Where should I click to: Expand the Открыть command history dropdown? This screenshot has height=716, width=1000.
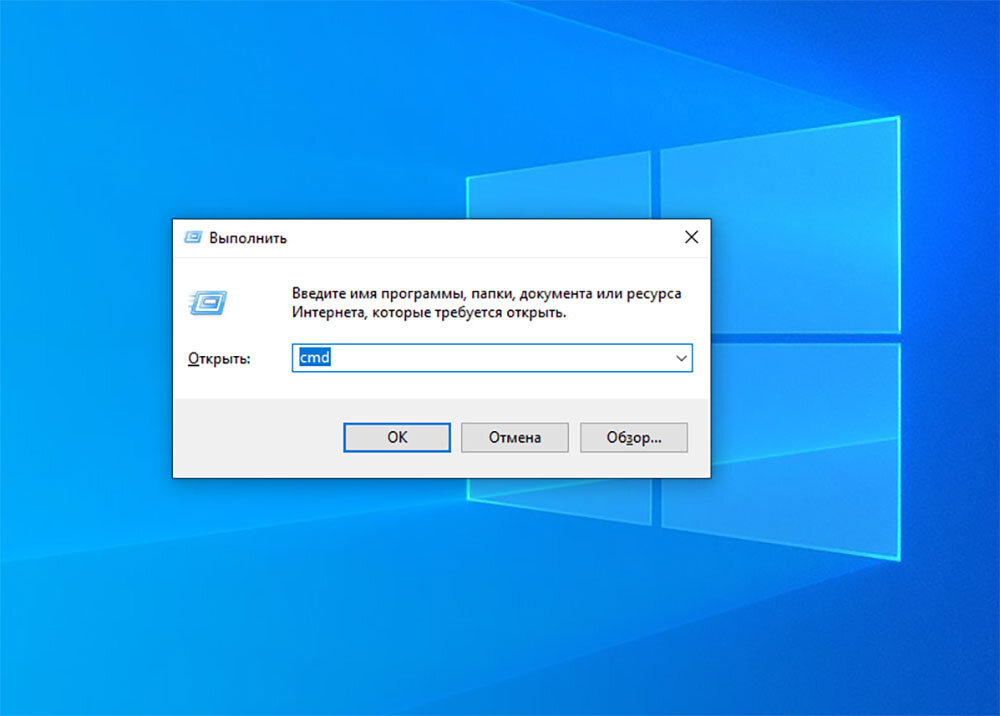click(681, 358)
